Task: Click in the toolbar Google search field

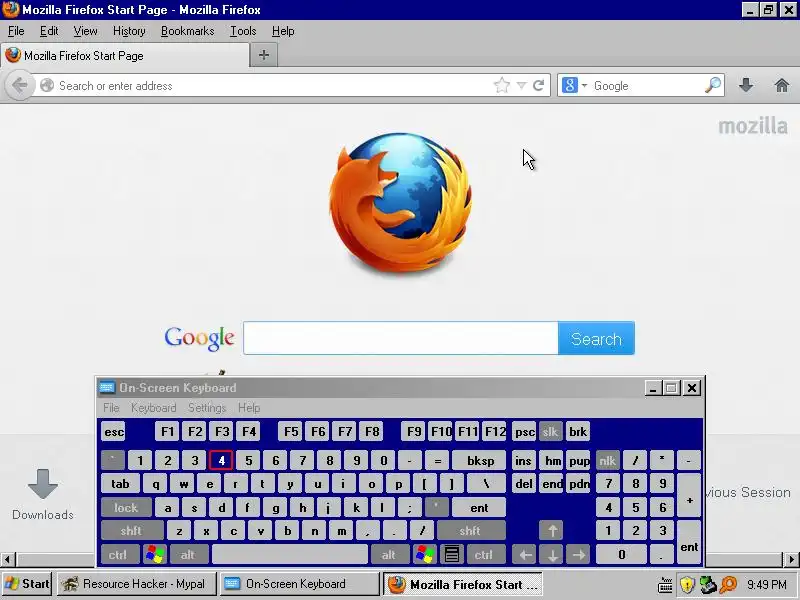Action: [647, 86]
